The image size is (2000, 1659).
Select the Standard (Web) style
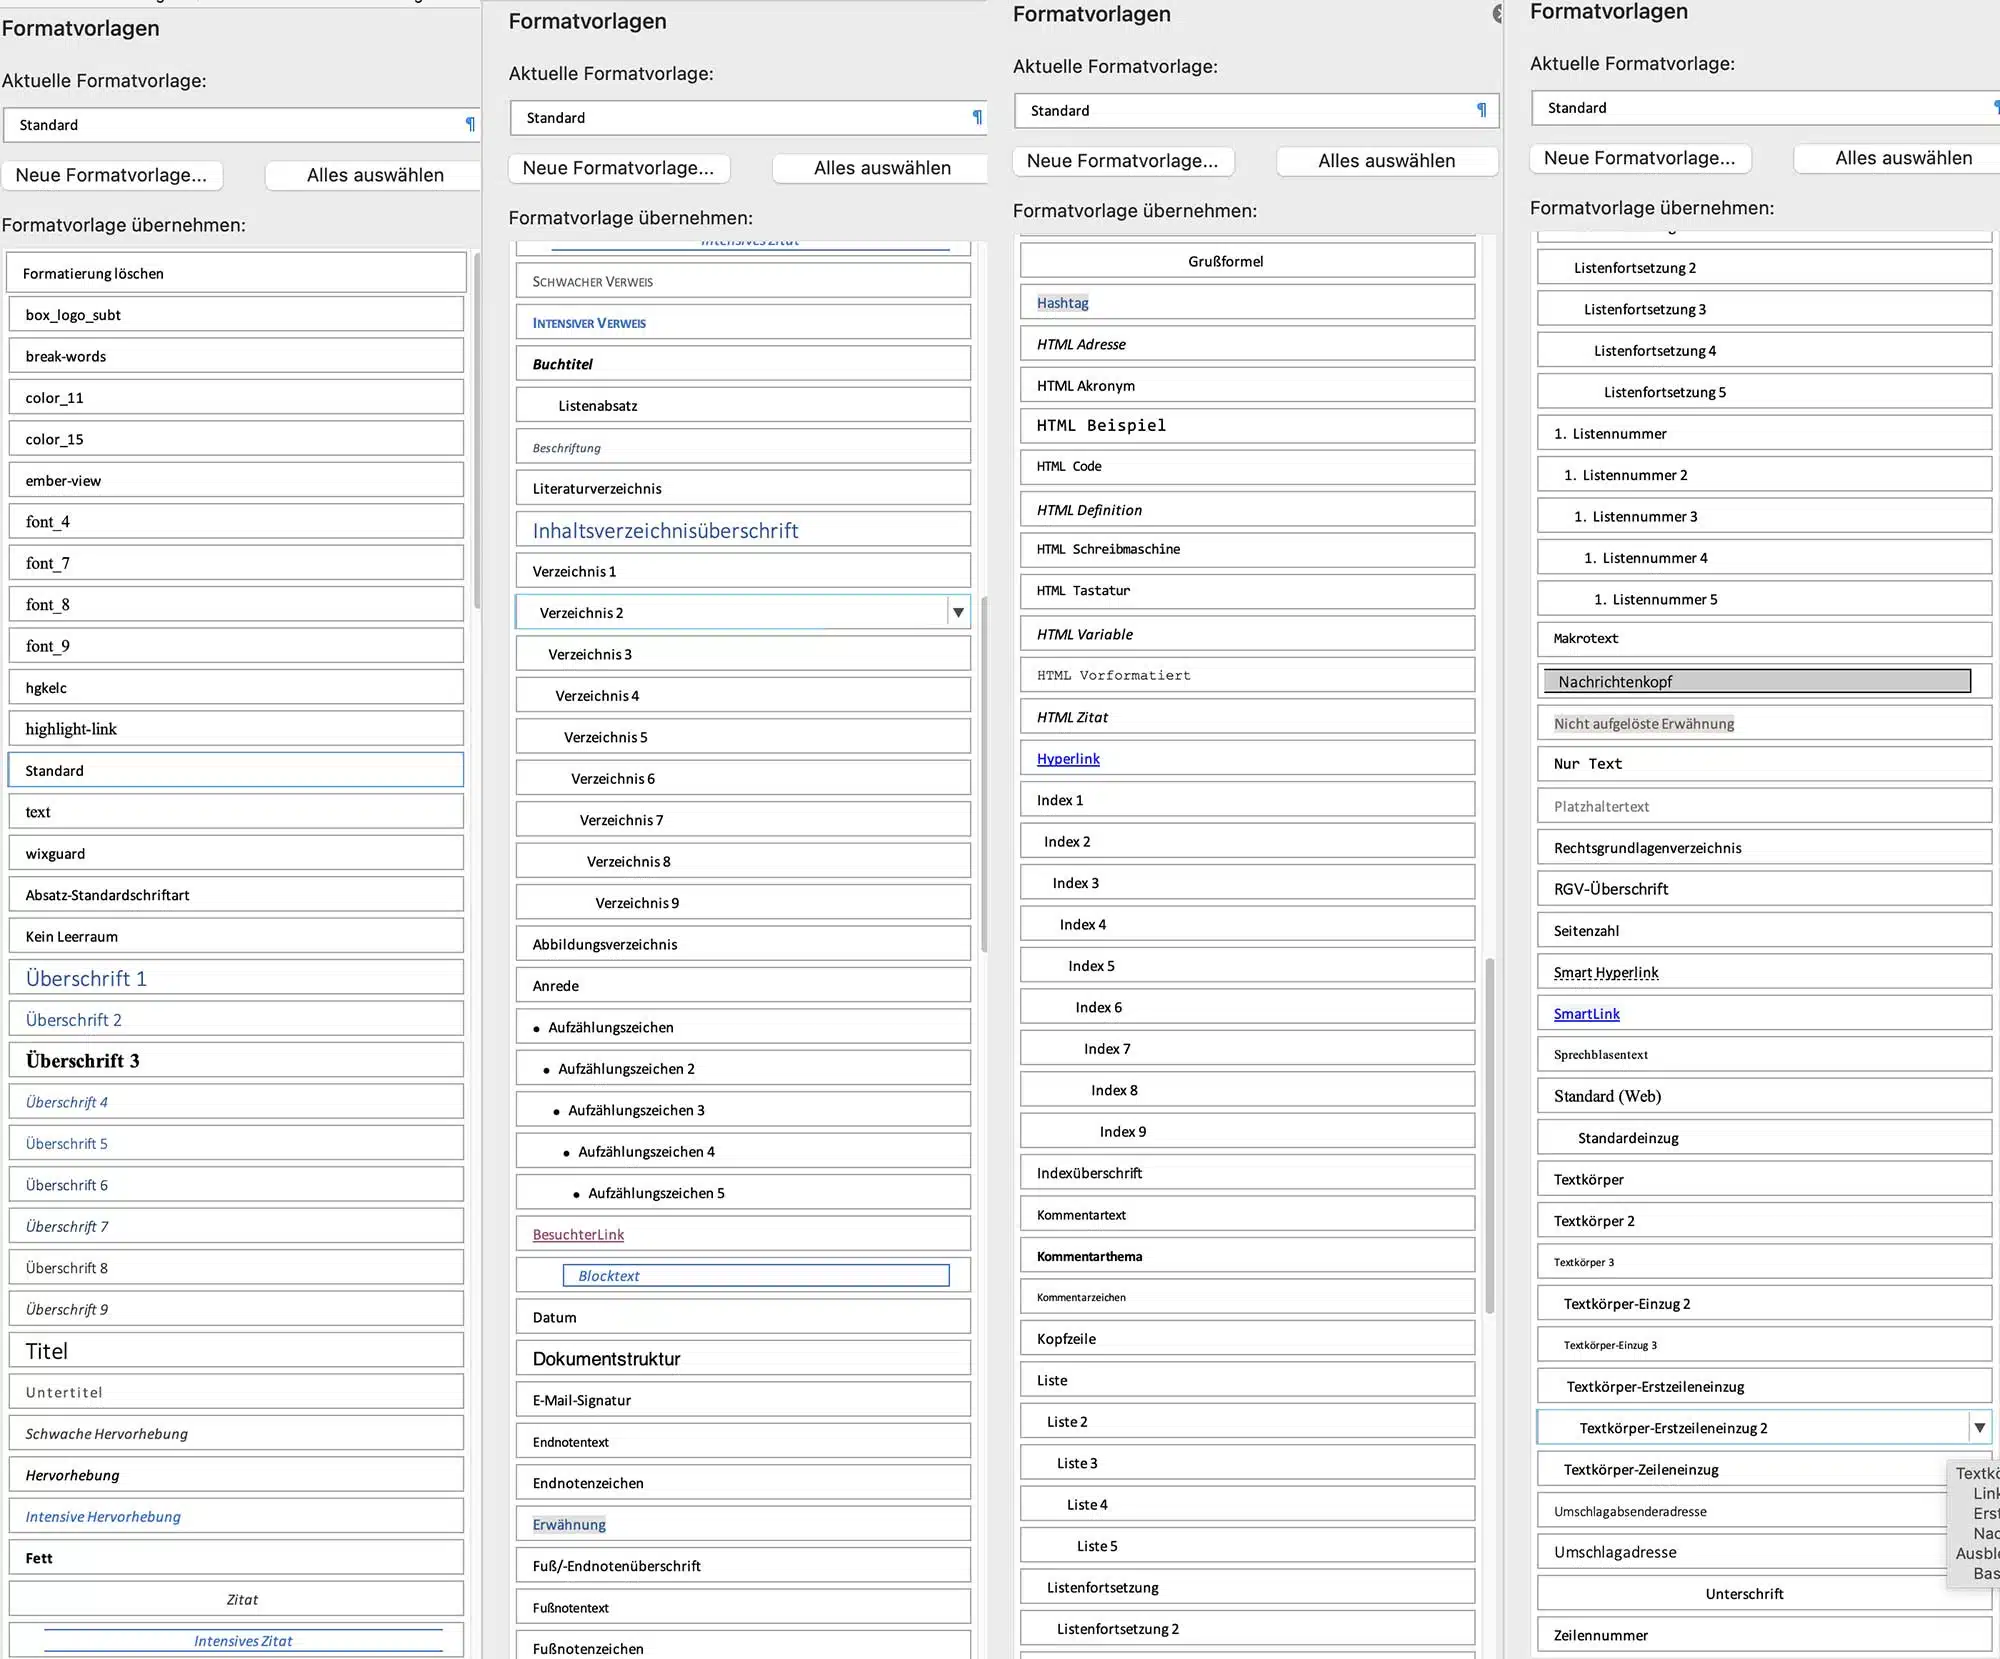[1764, 1096]
